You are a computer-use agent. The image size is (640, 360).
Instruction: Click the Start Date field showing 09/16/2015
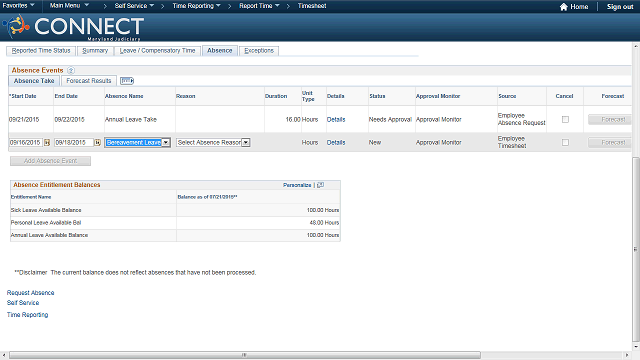pos(26,142)
